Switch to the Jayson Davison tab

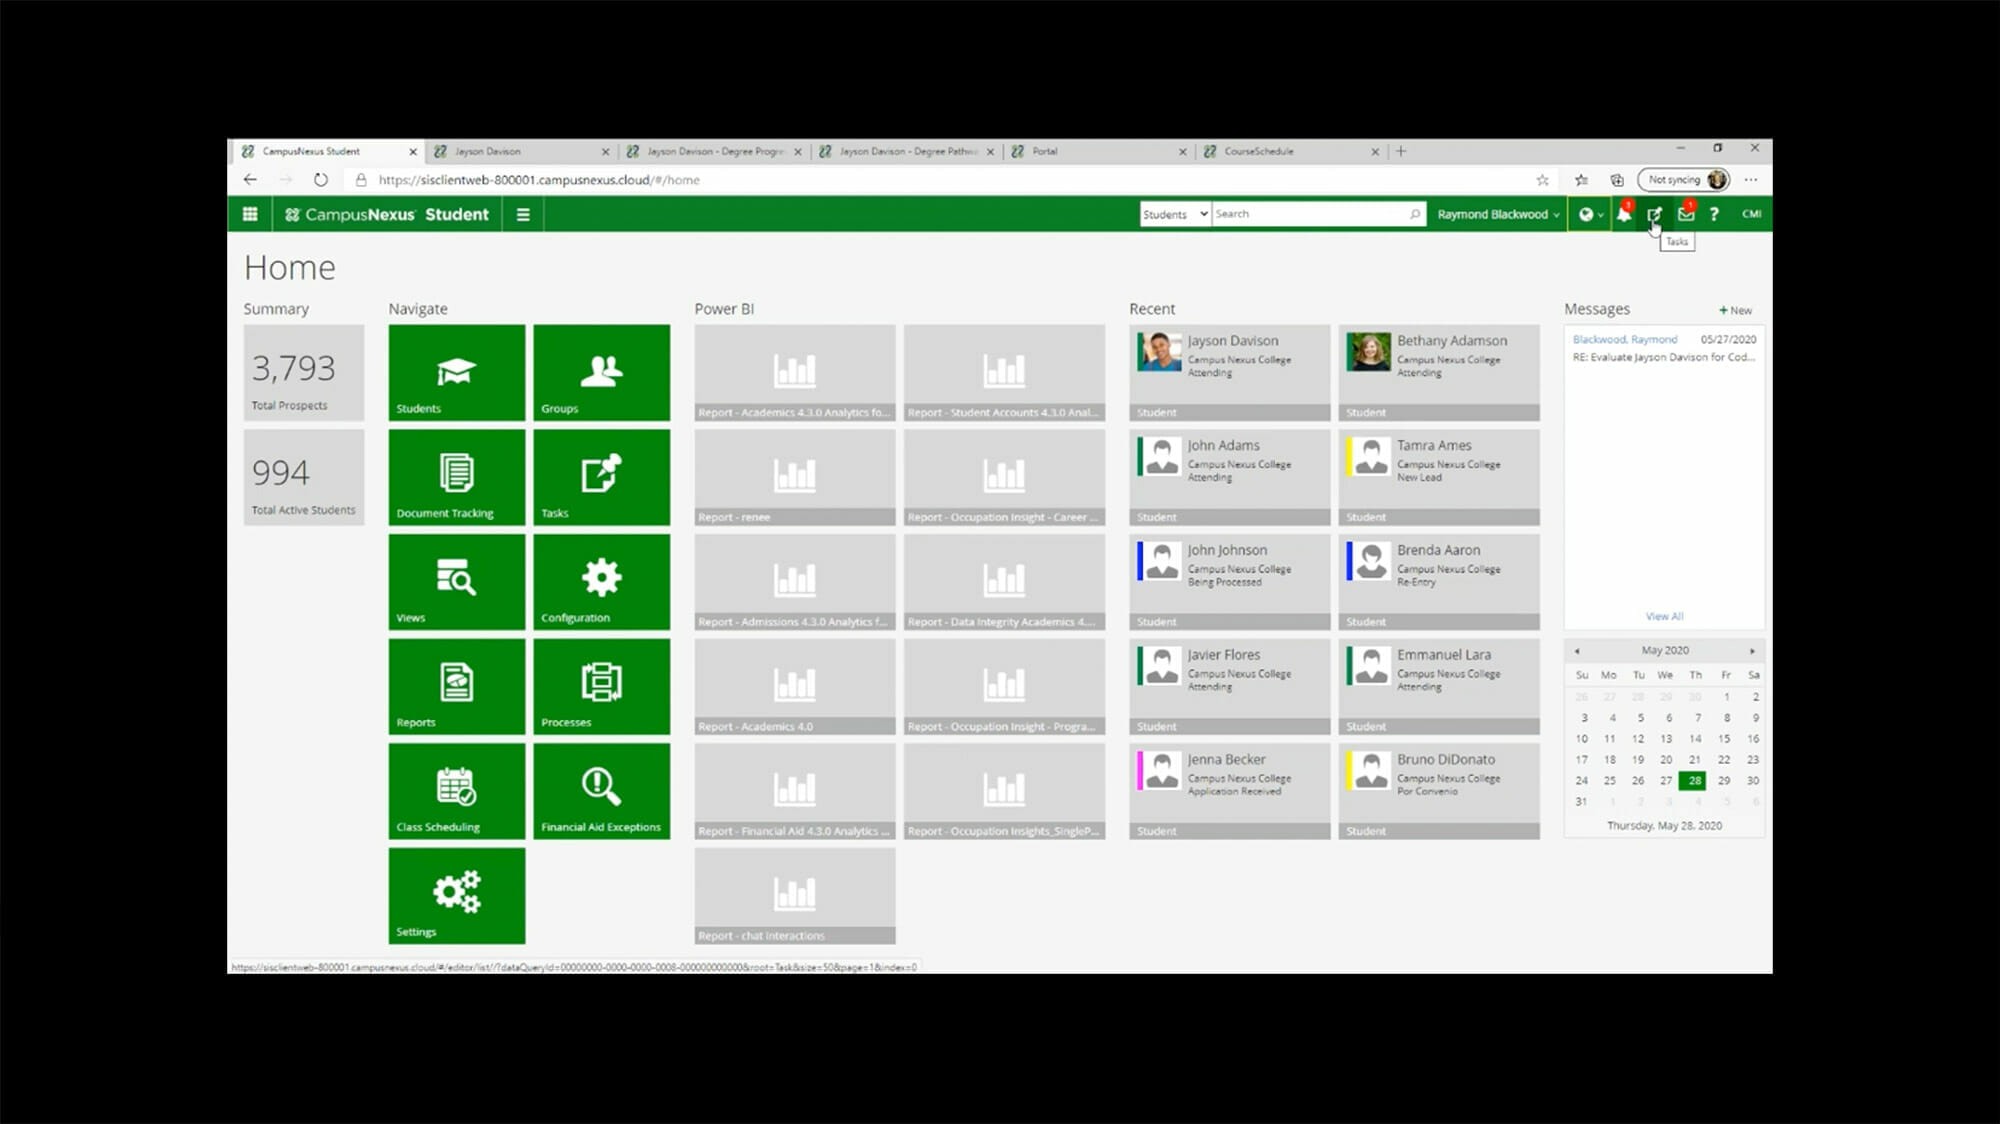[x=521, y=152]
